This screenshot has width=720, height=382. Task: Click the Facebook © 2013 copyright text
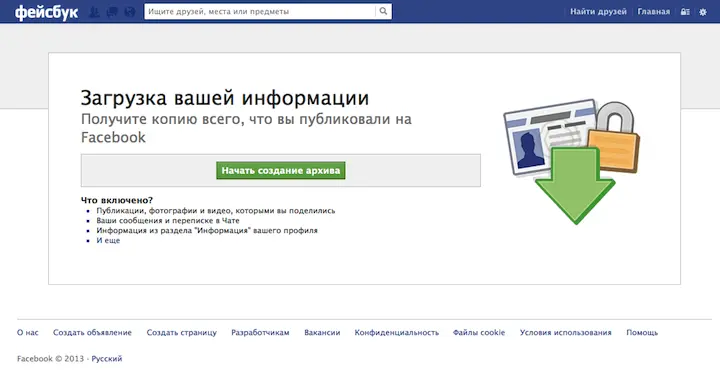pyautogui.click(x=51, y=359)
